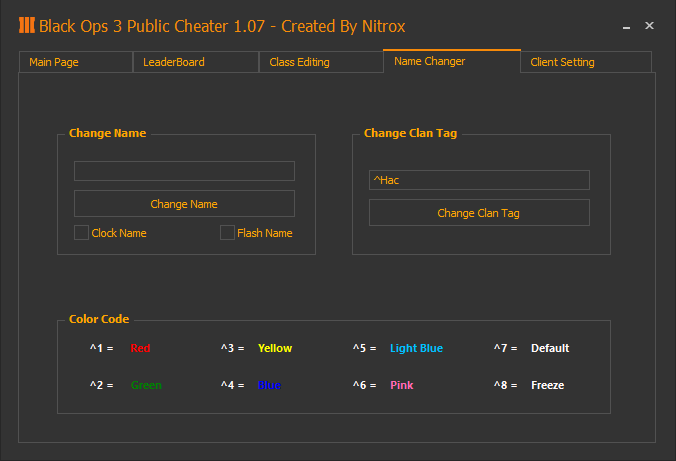Click the window title text by Nitrox

[222, 26]
